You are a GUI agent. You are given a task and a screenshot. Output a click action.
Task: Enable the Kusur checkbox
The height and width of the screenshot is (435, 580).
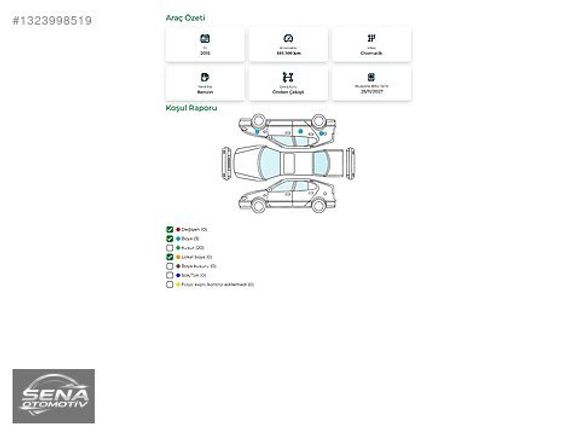170,248
